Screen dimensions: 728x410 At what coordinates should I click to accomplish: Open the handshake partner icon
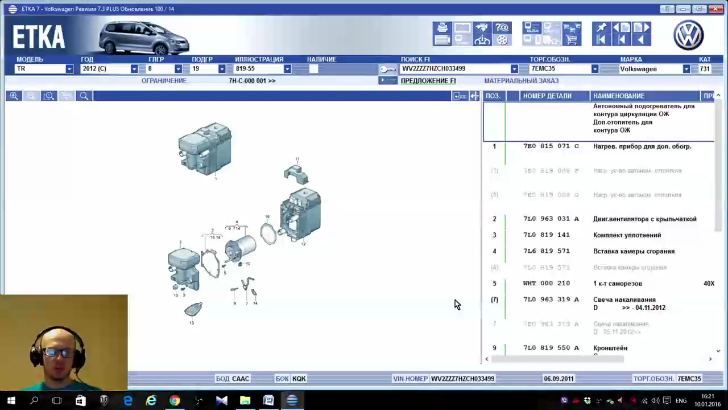pyautogui.click(x=482, y=28)
